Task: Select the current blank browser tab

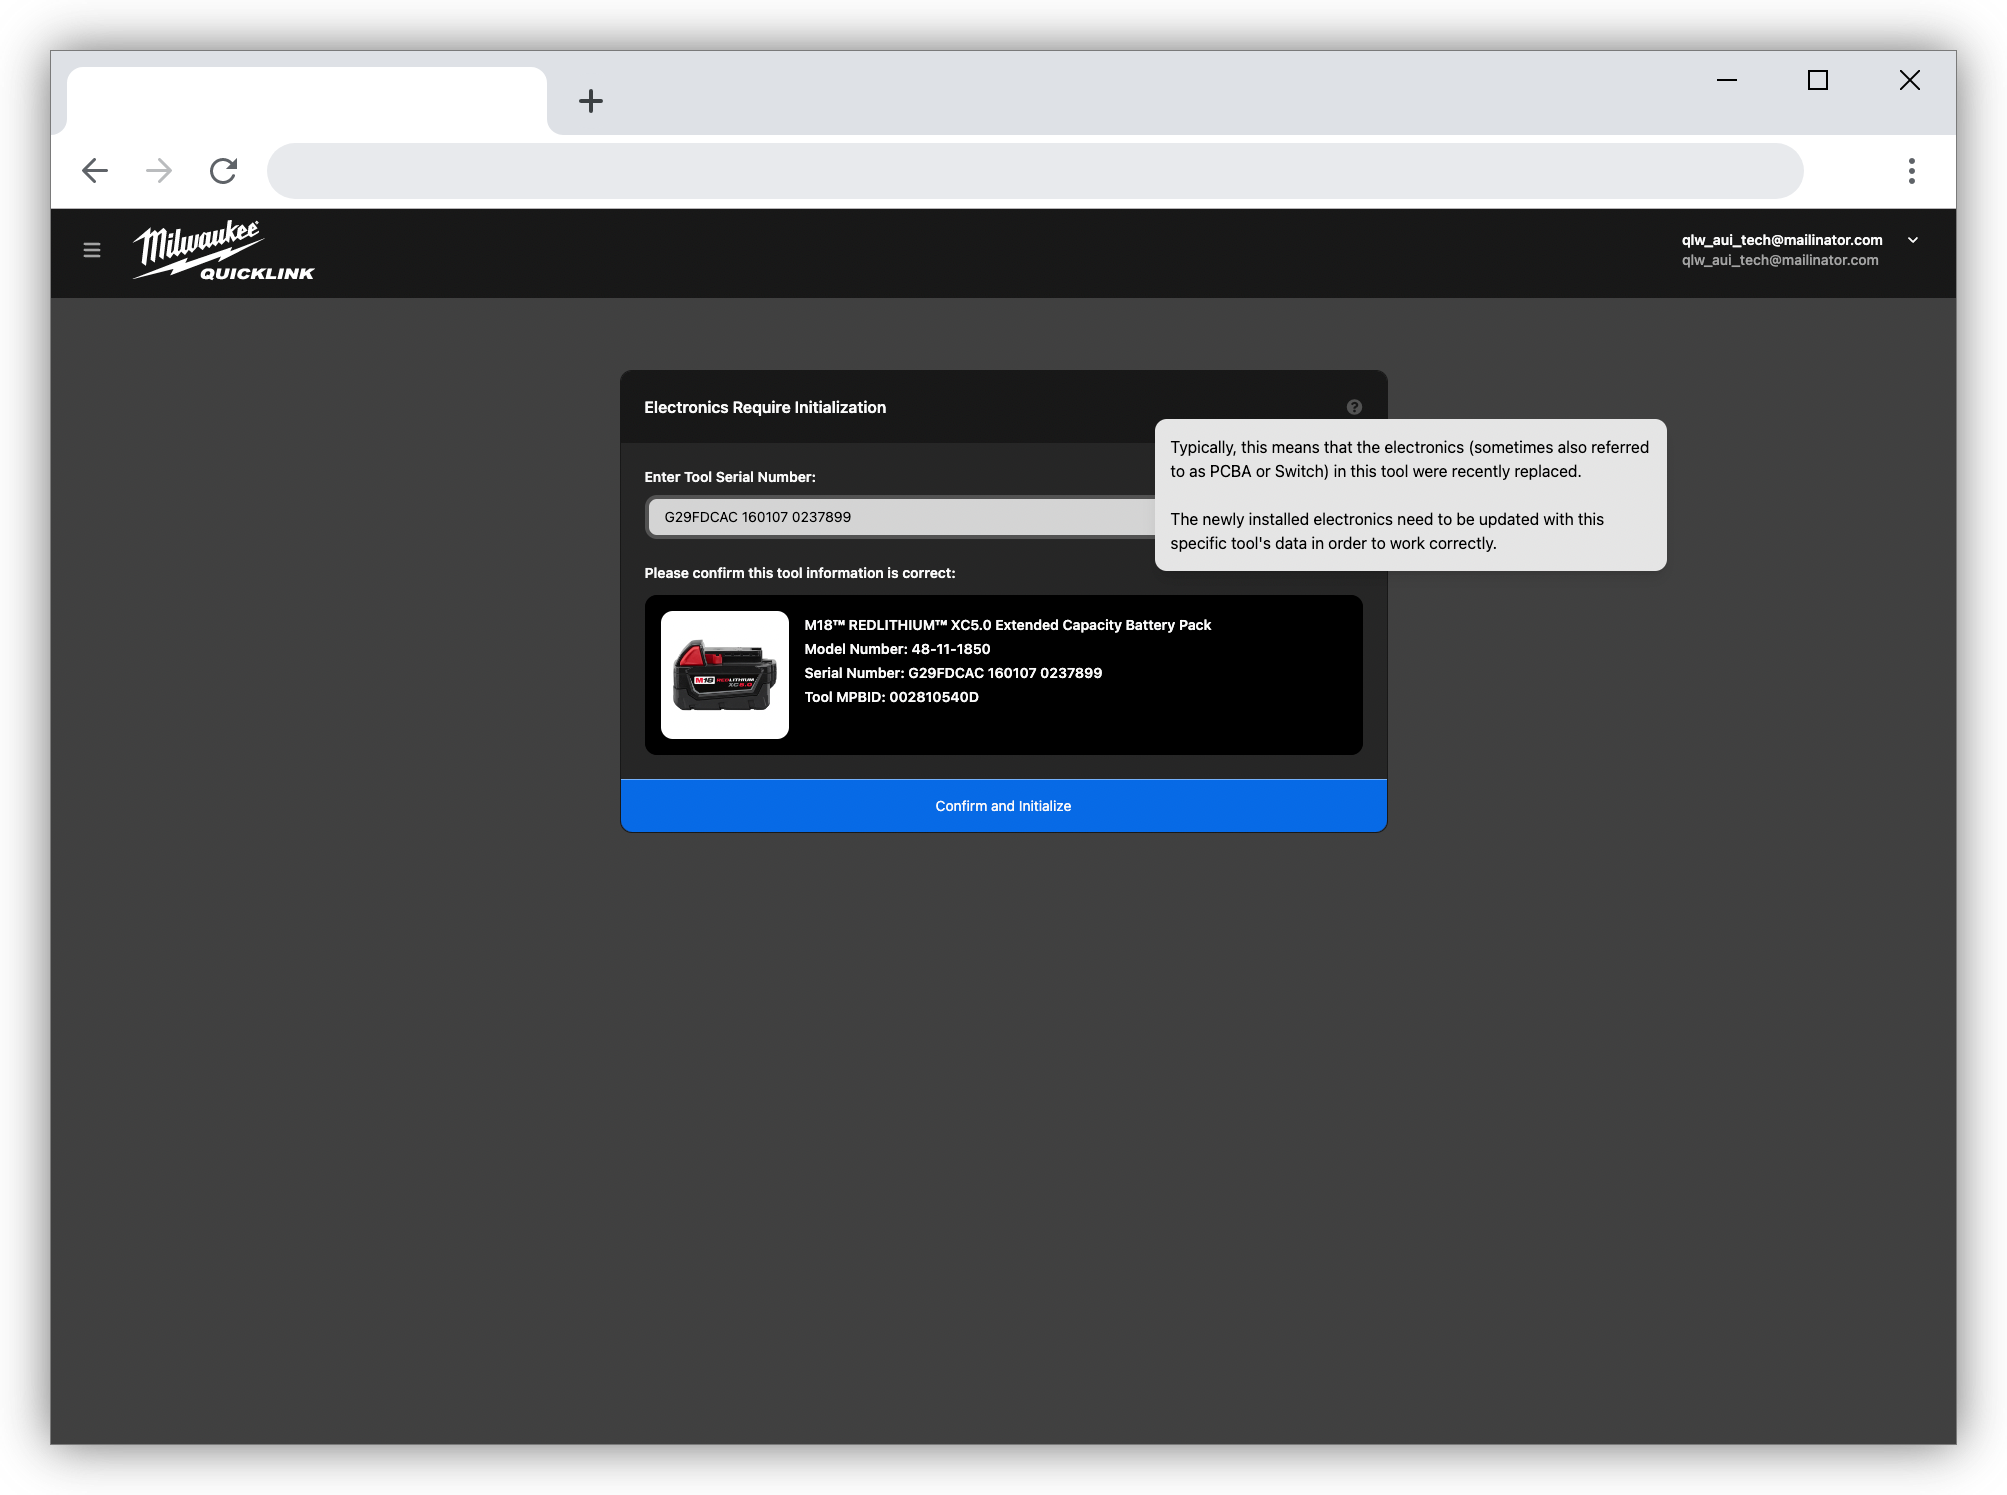Action: pos(307,101)
